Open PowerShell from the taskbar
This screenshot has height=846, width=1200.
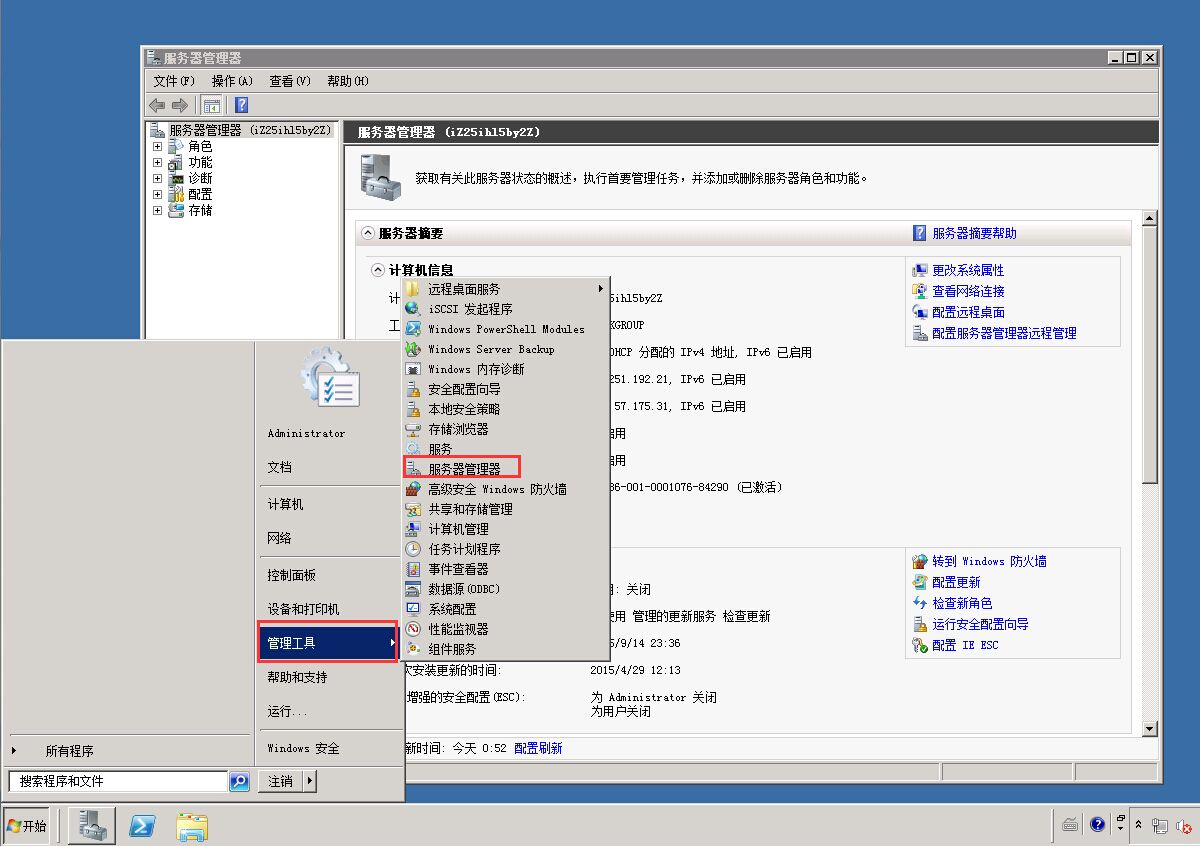click(x=143, y=825)
